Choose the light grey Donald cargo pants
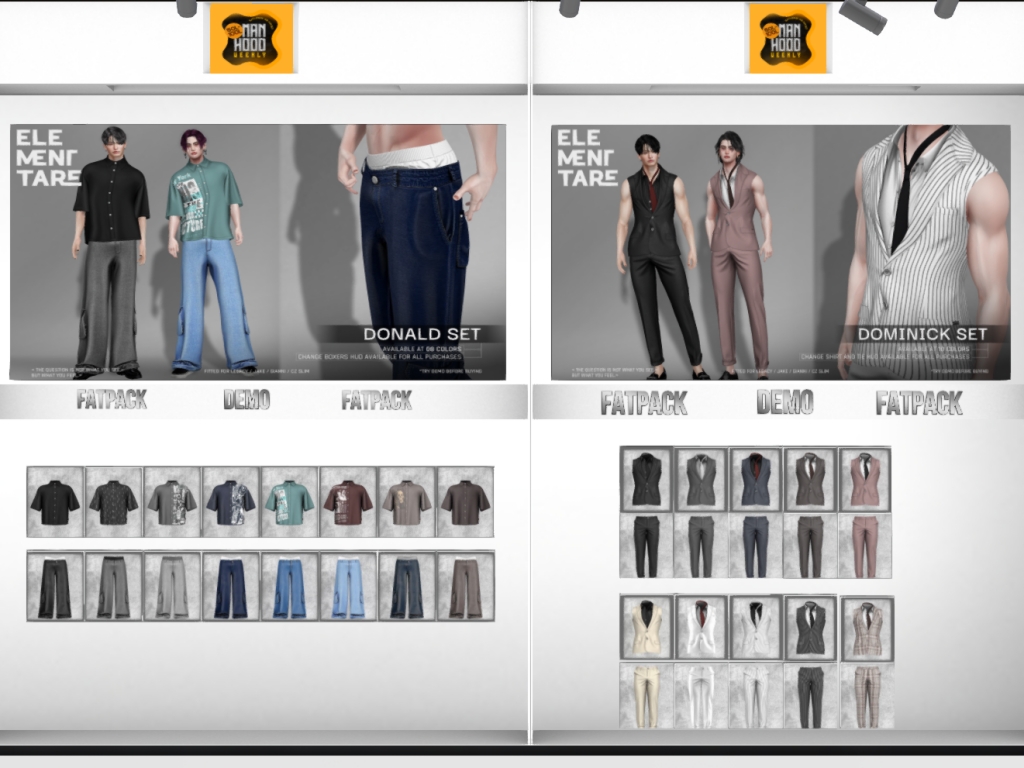This screenshot has height=768, width=1024. [x=172, y=586]
